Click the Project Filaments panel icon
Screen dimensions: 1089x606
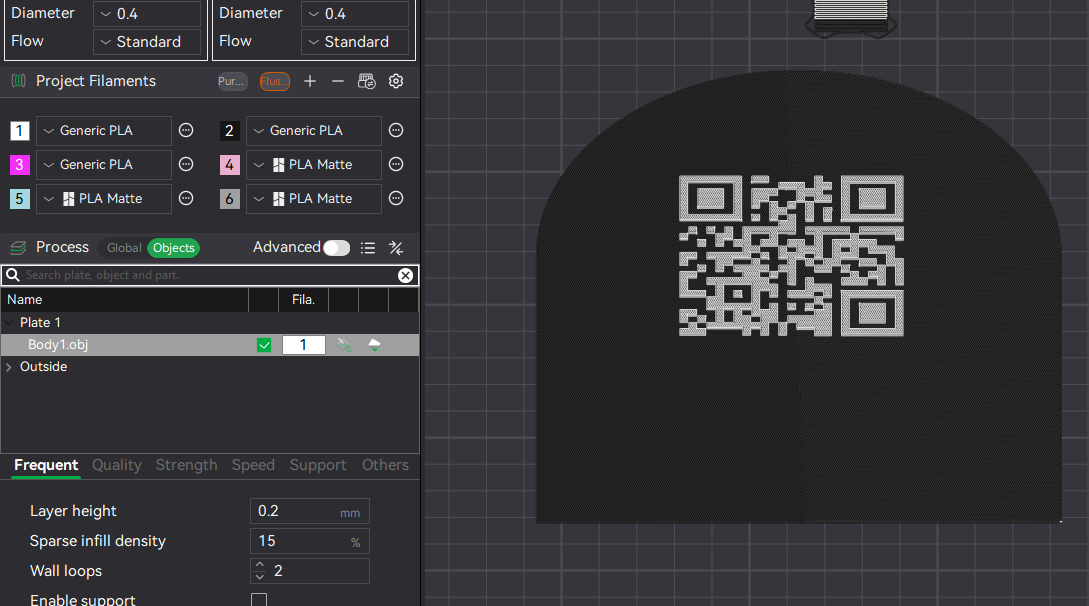pyautogui.click(x=19, y=81)
